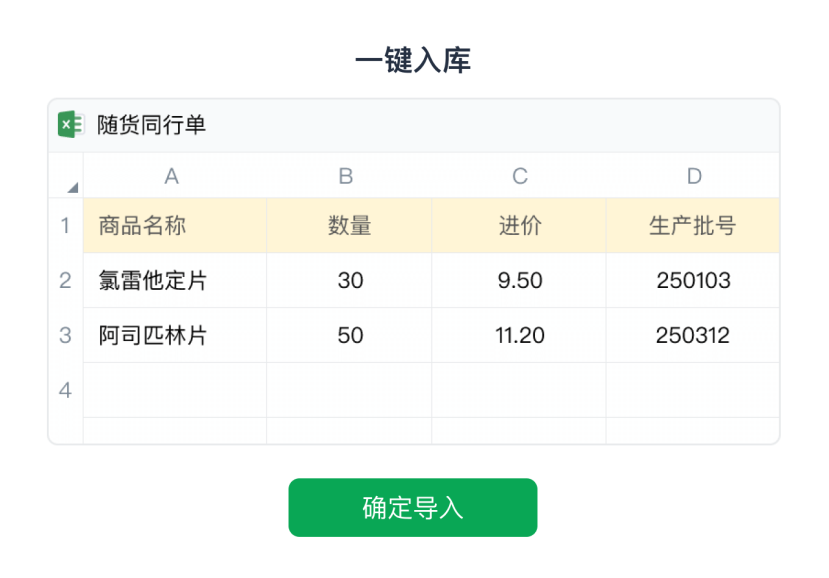Select row 4 header
The width and height of the screenshot is (829, 578).
66,390
